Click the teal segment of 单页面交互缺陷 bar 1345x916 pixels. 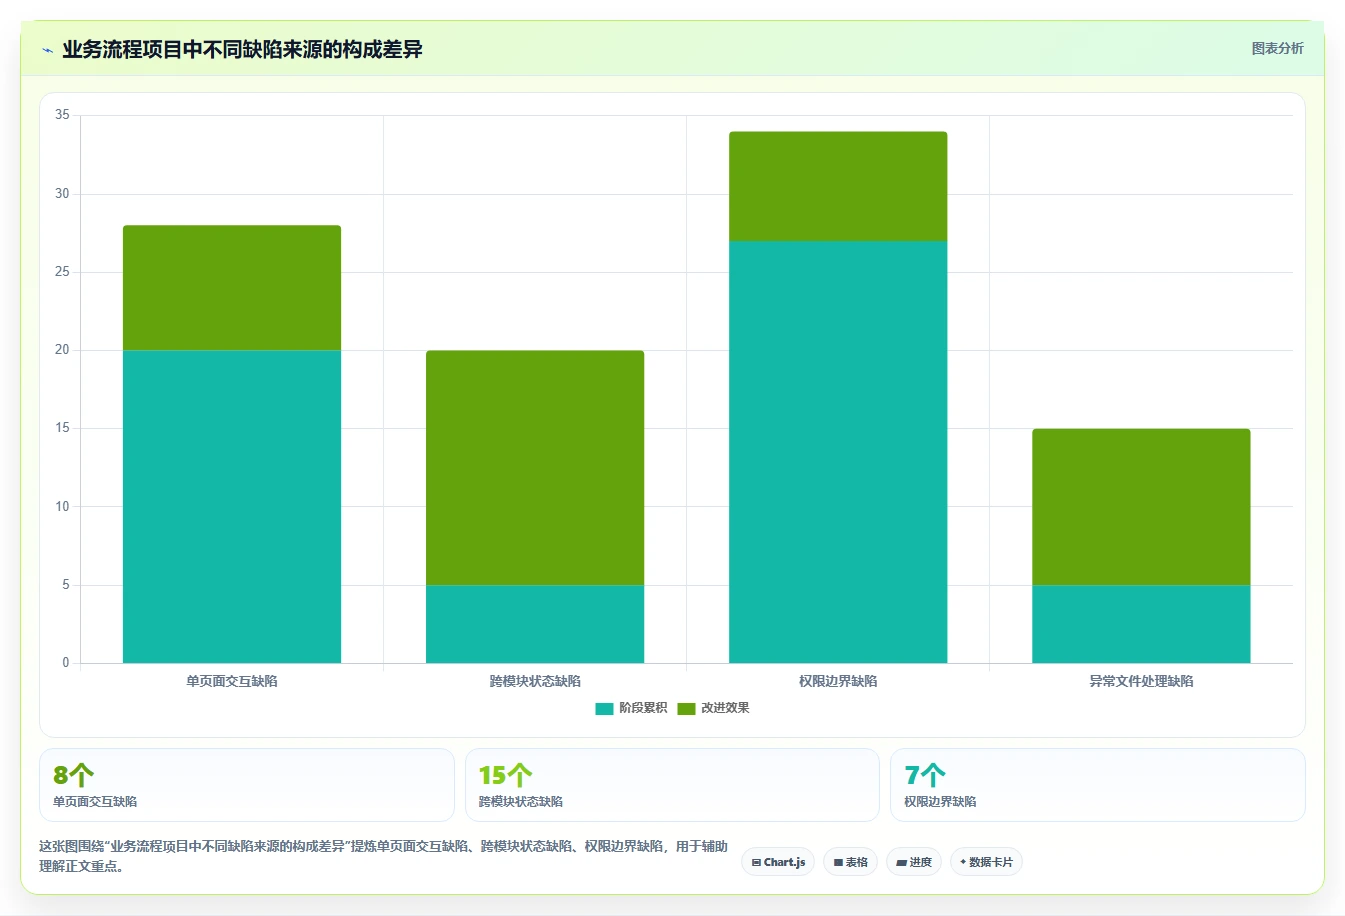point(232,506)
